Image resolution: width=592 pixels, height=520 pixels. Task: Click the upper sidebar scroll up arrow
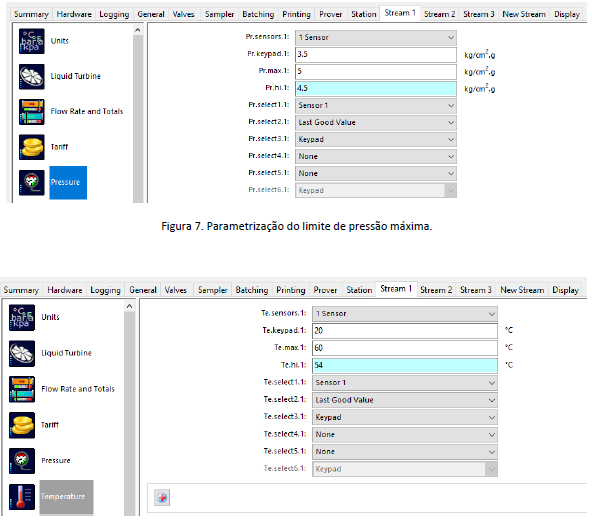coord(138,30)
